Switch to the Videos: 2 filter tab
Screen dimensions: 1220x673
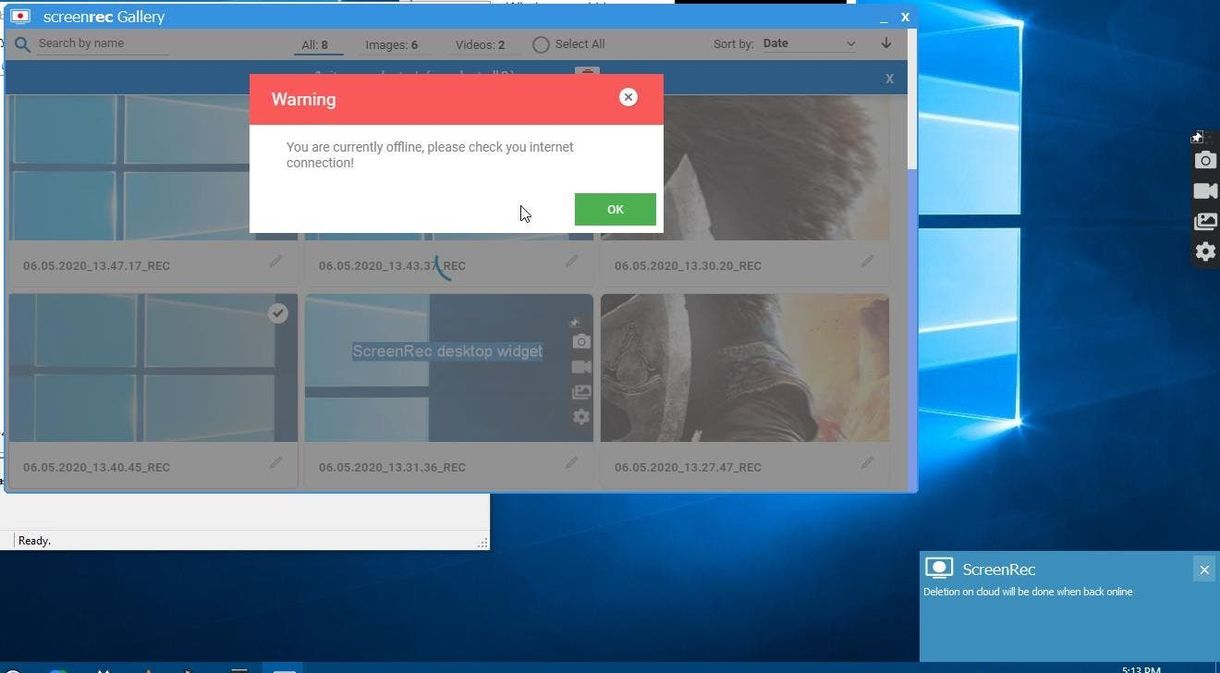(x=480, y=45)
